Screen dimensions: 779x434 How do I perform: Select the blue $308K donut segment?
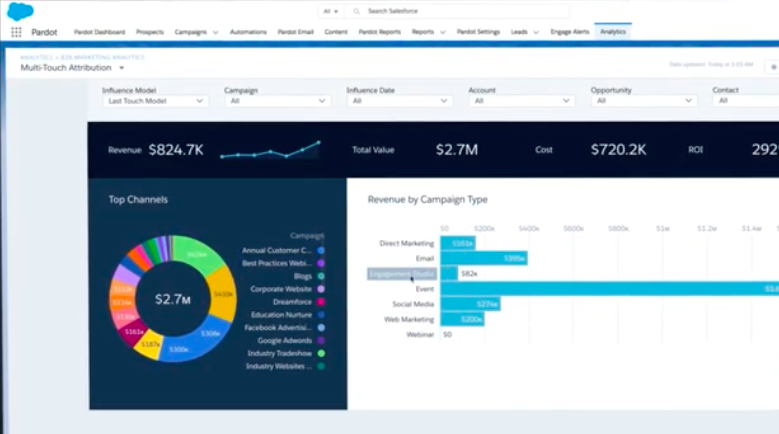[210, 334]
